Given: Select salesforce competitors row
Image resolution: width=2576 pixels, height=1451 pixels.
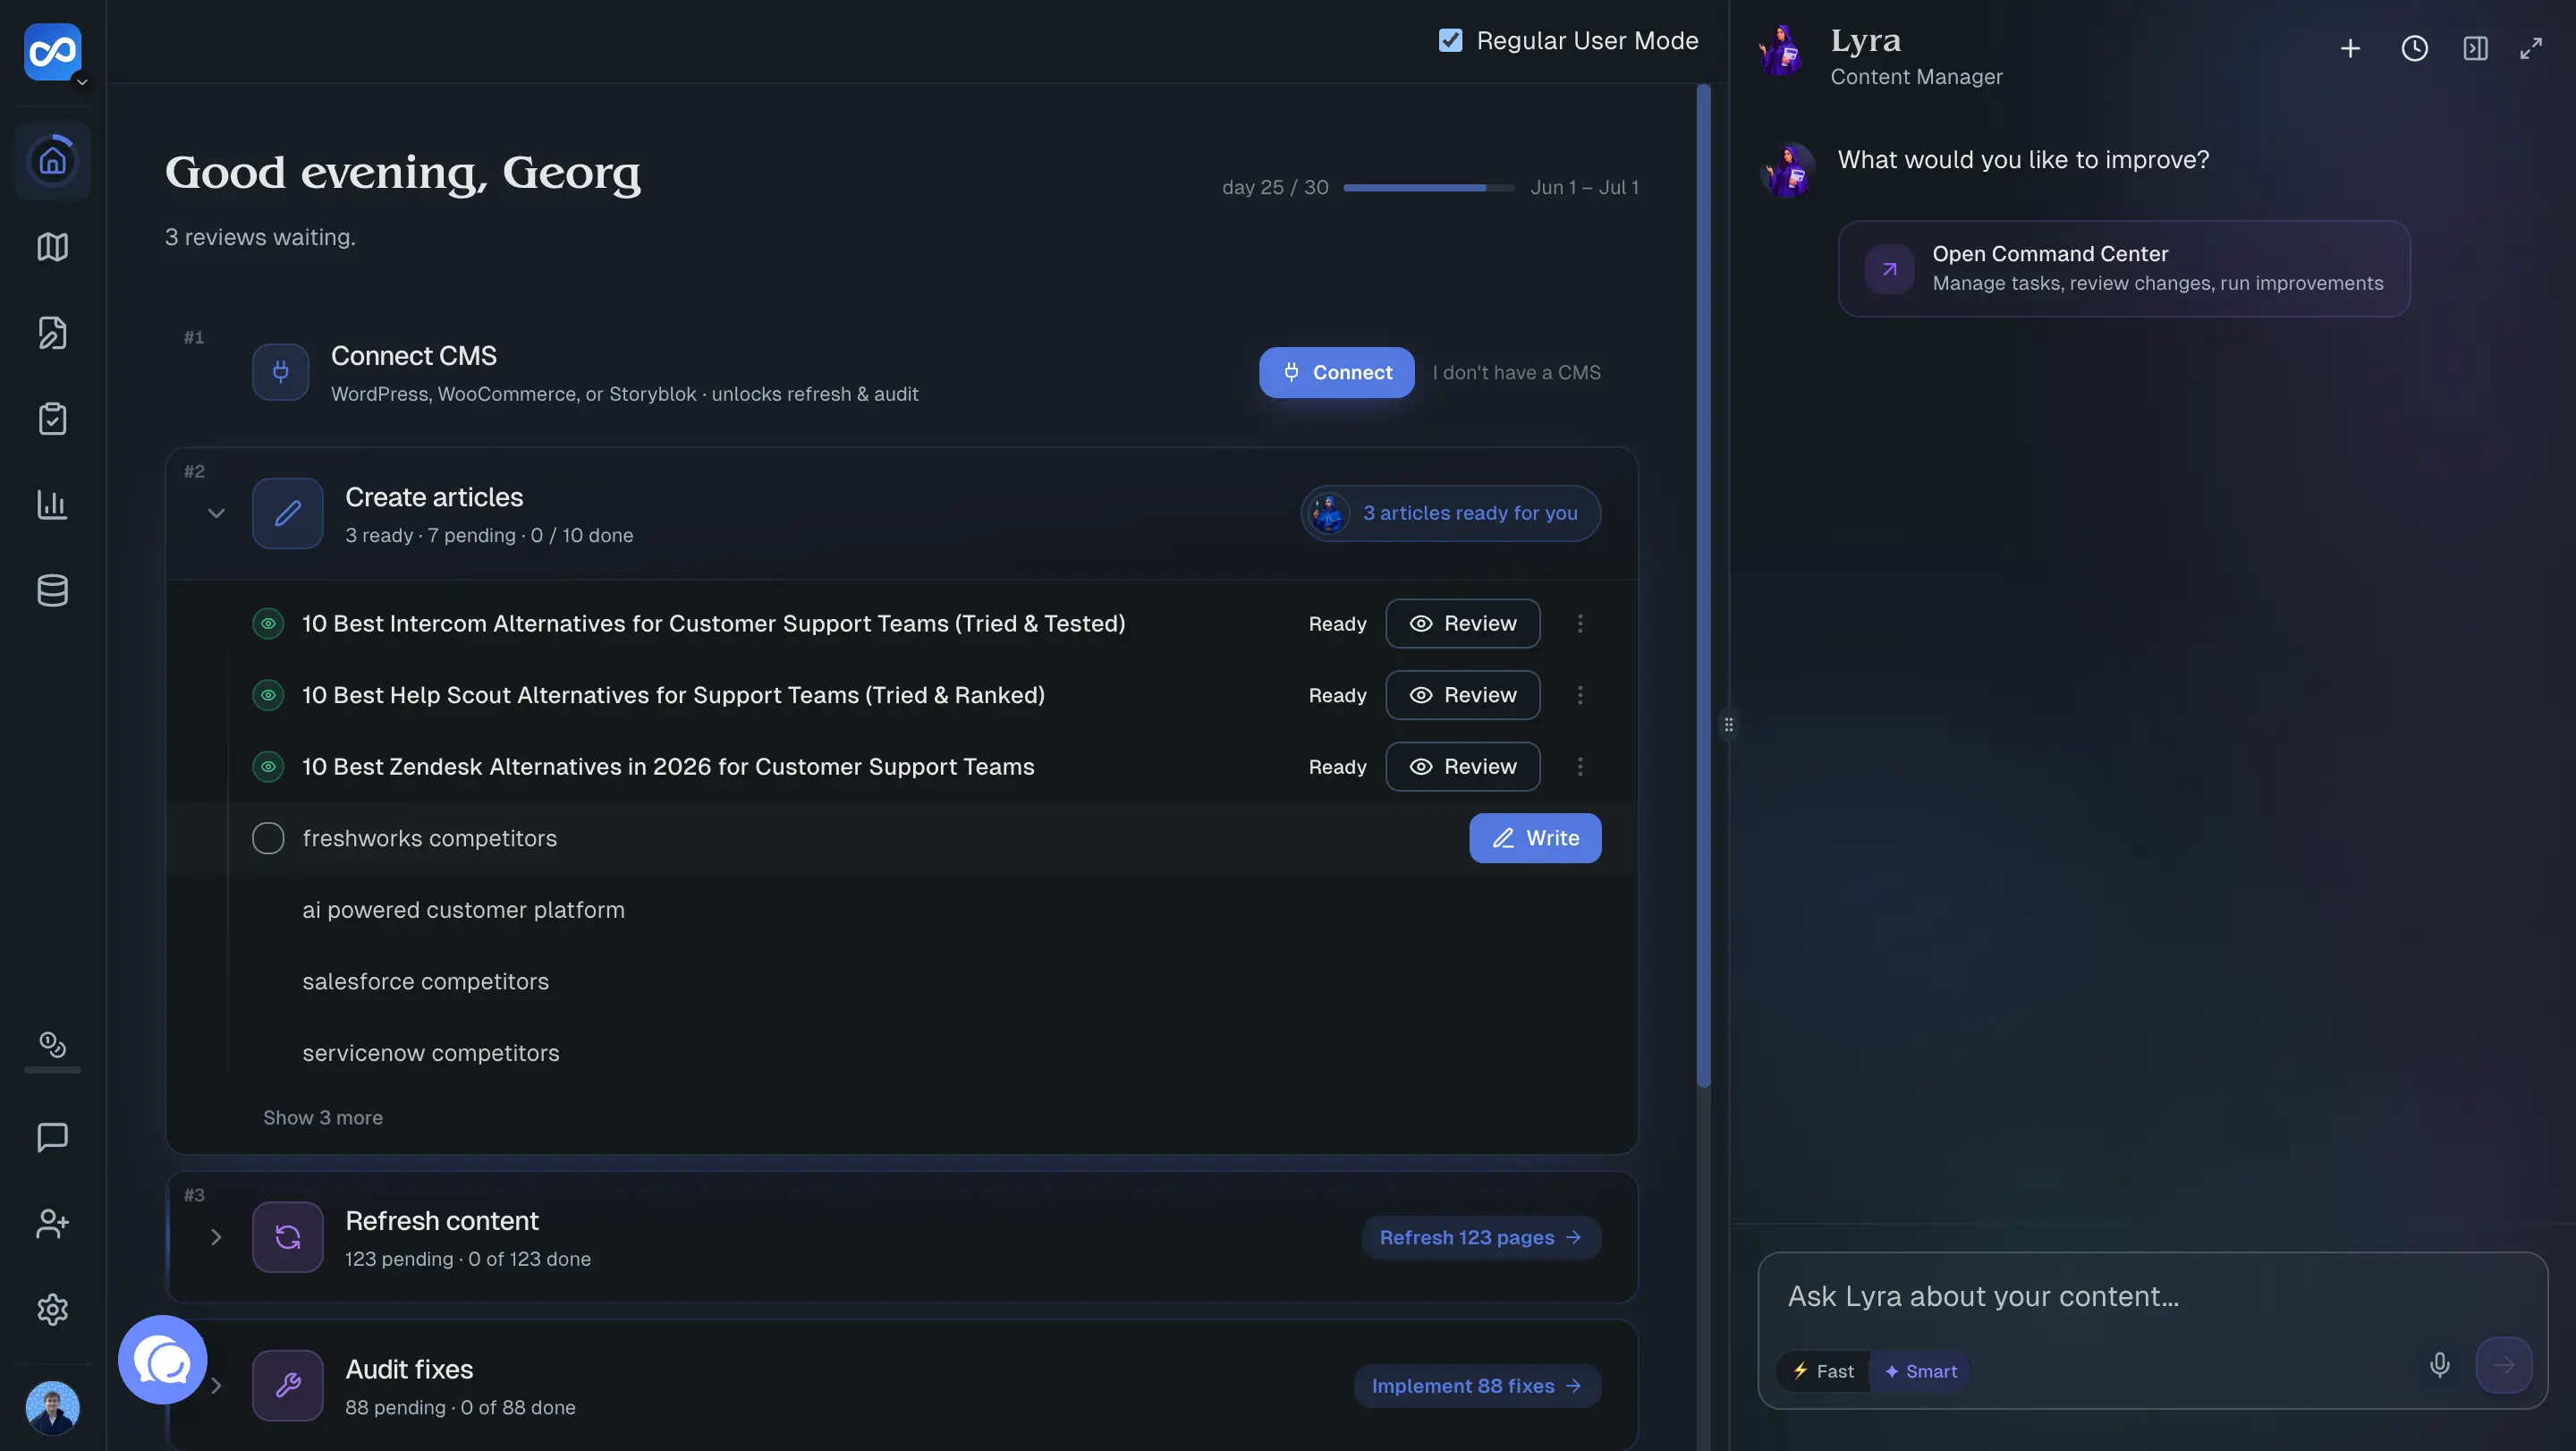Looking at the screenshot, I should click(x=902, y=982).
